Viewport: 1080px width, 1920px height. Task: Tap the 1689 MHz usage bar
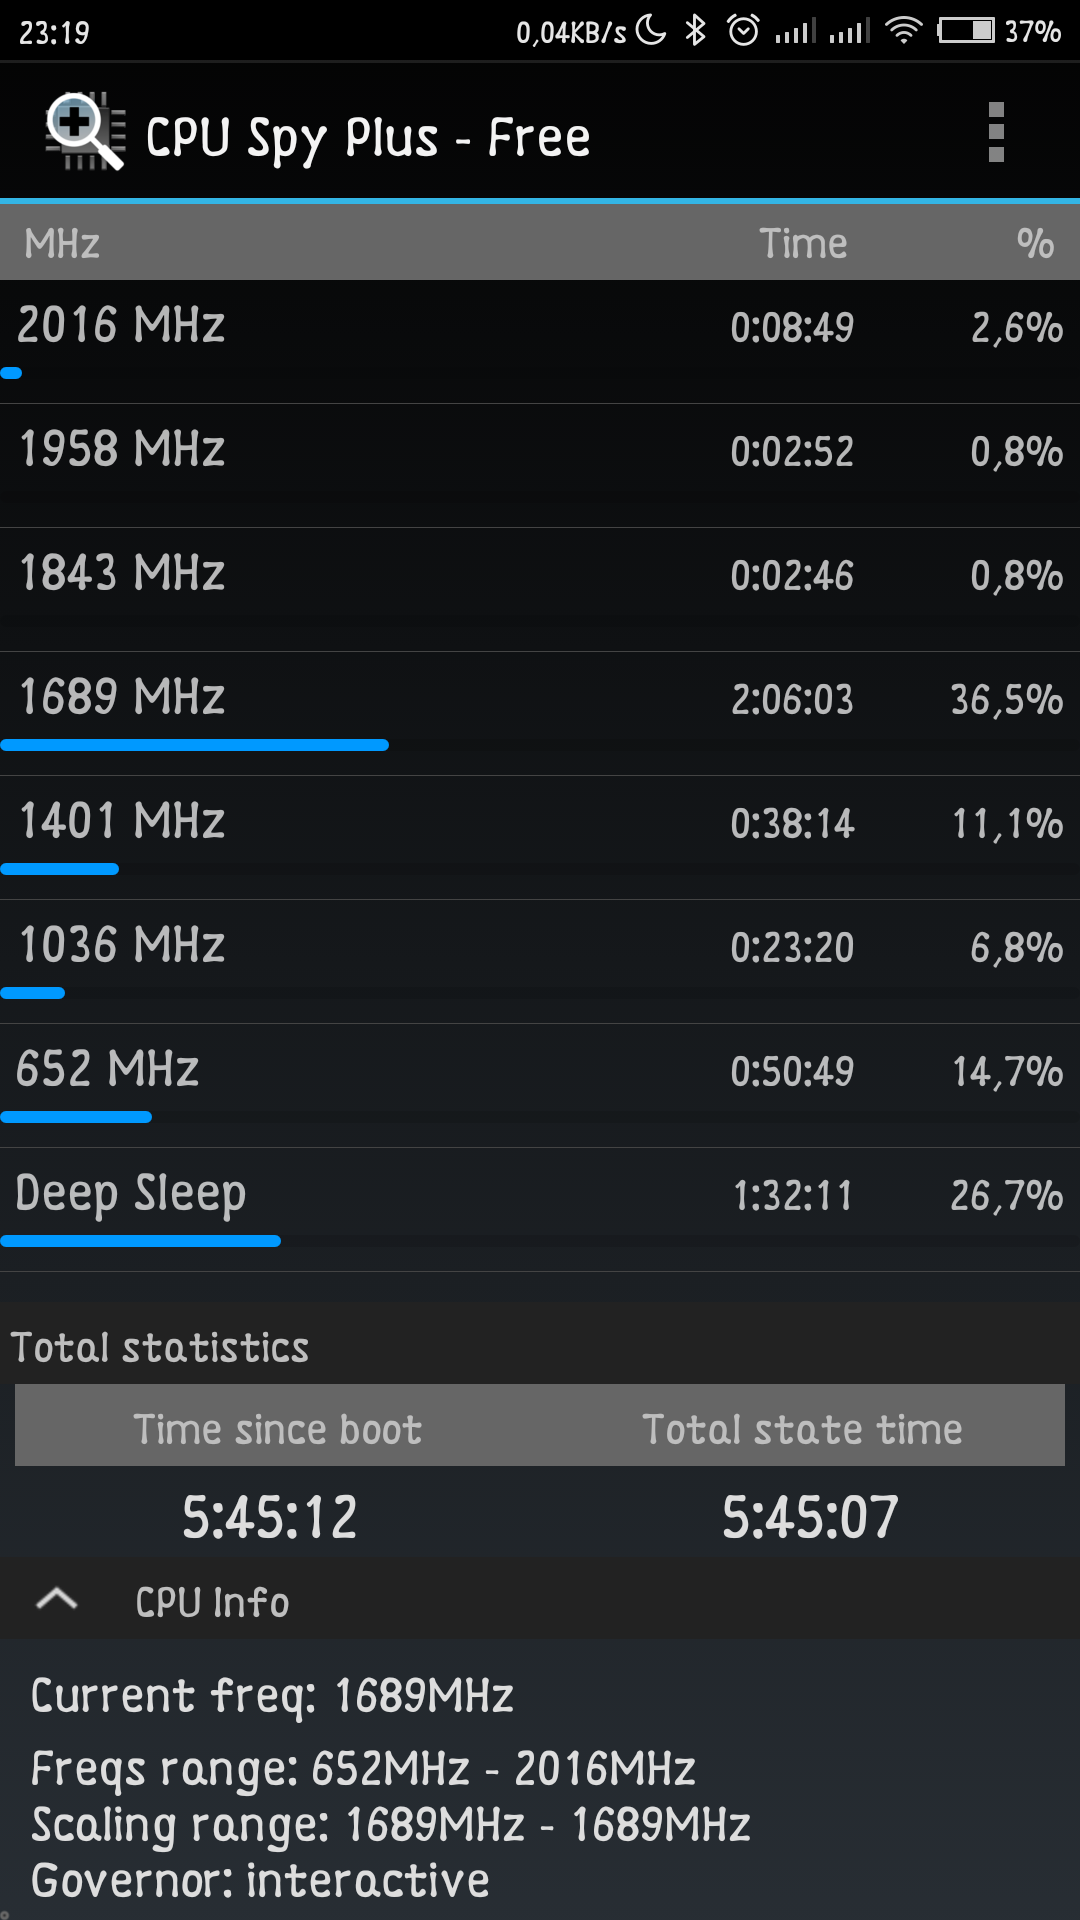tap(194, 745)
